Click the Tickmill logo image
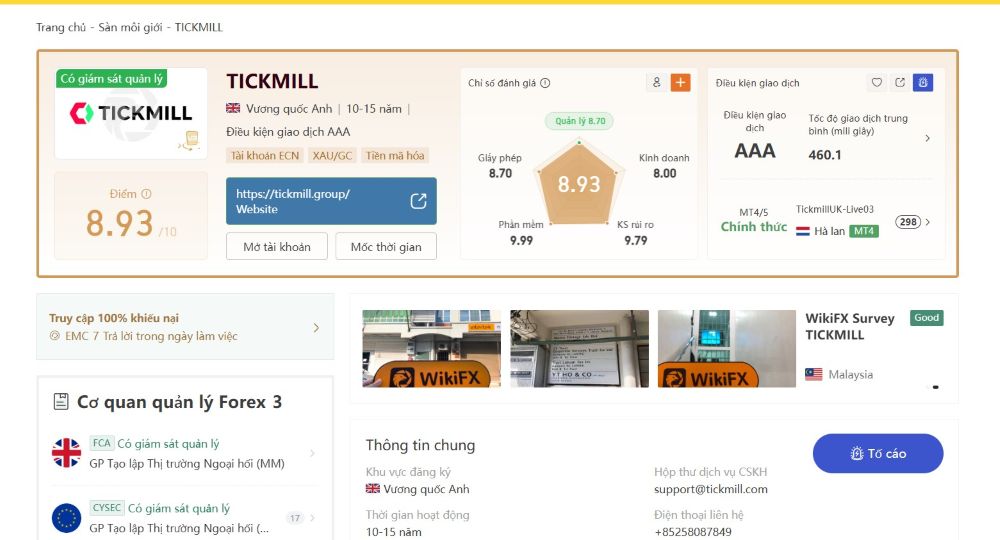This screenshot has height=540, width=1000. [131, 113]
